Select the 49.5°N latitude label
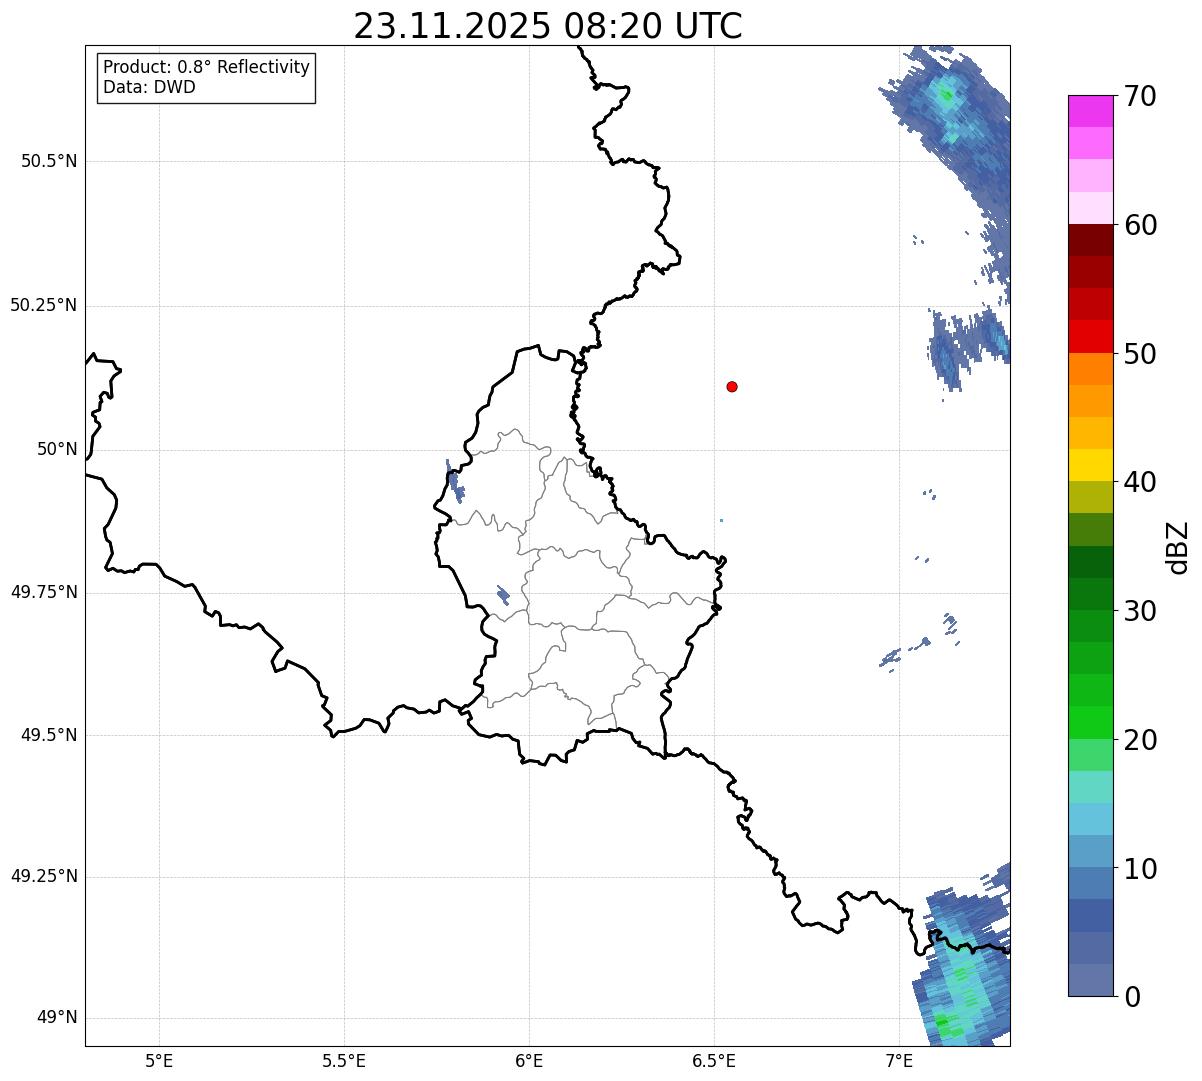This screenshot has height=1081, width=1202. coord(49,735)
